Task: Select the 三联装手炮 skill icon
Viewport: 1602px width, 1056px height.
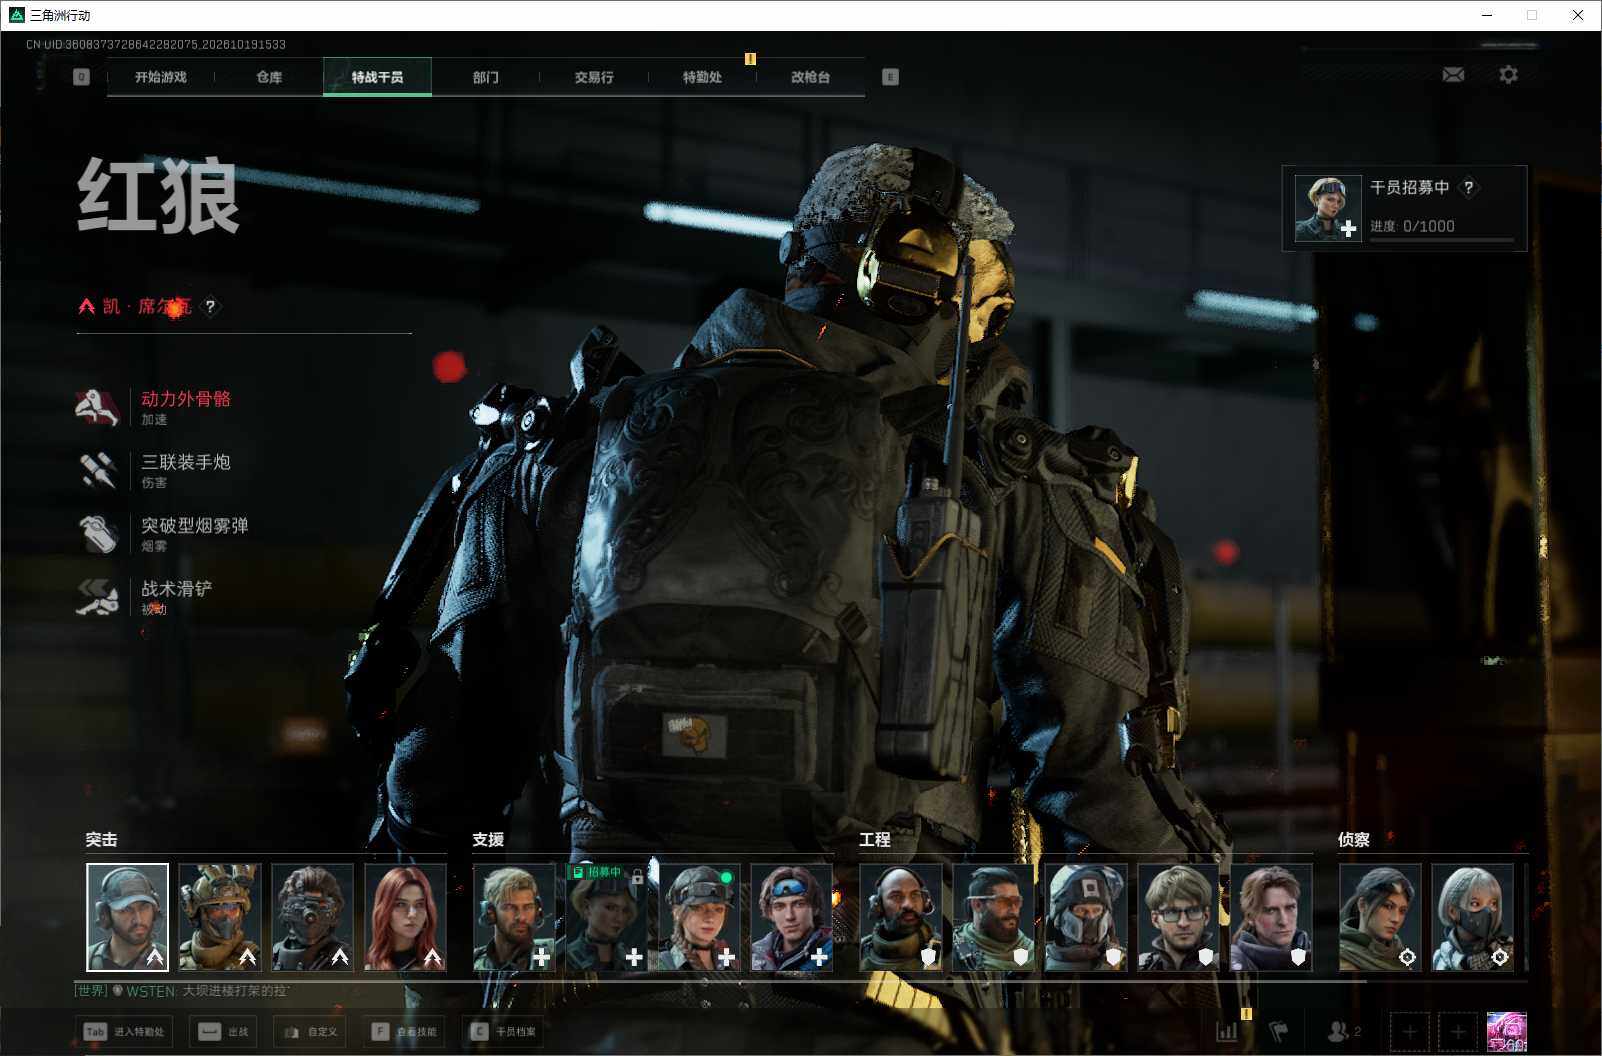Action: point(98,470)
